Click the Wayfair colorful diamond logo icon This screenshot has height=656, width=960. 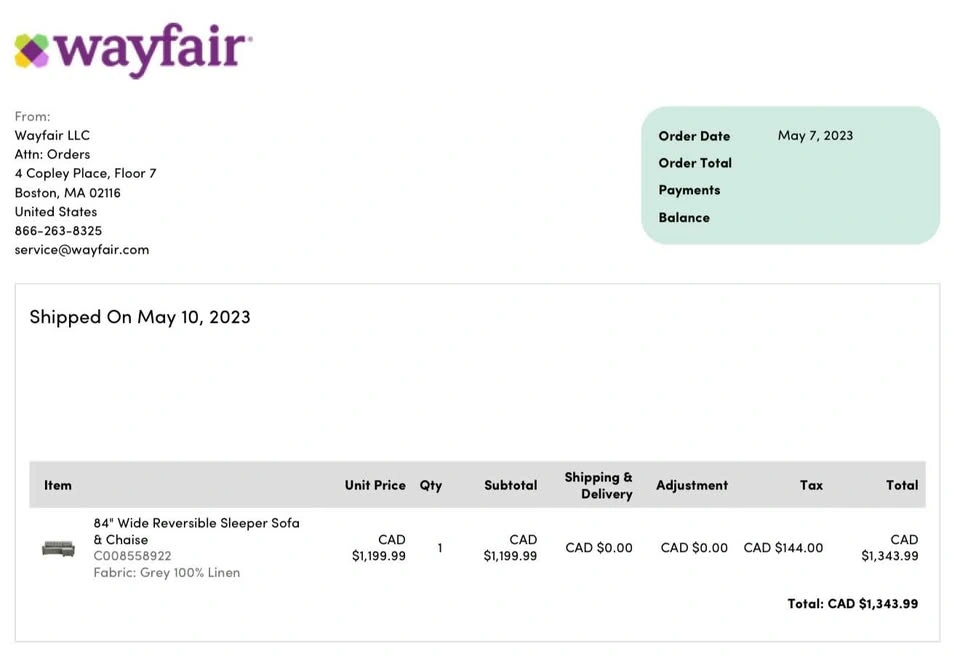point(32,50)
